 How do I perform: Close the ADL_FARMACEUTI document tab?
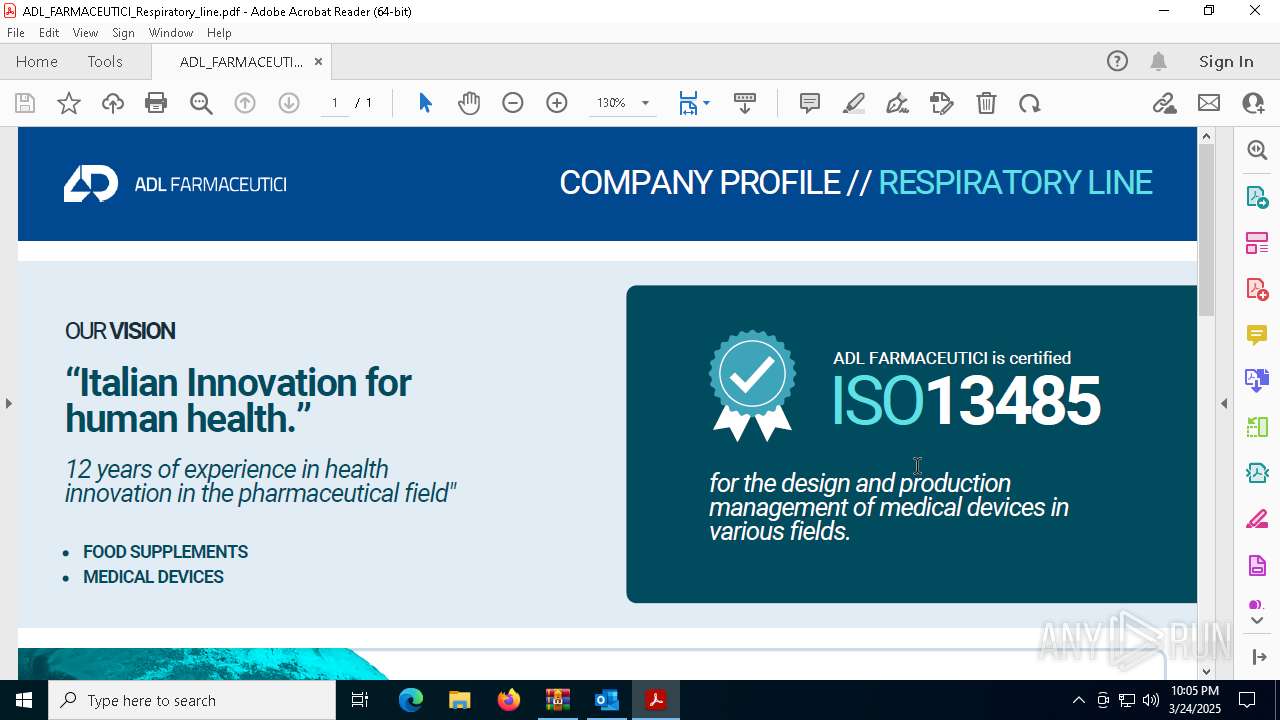coord(318,61)
